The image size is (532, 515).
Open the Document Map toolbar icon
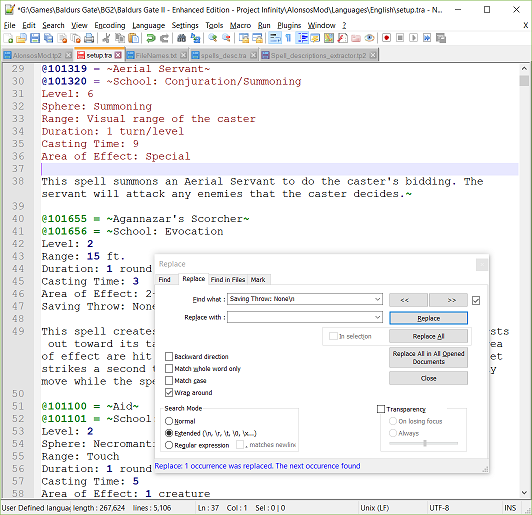[329, 38]
